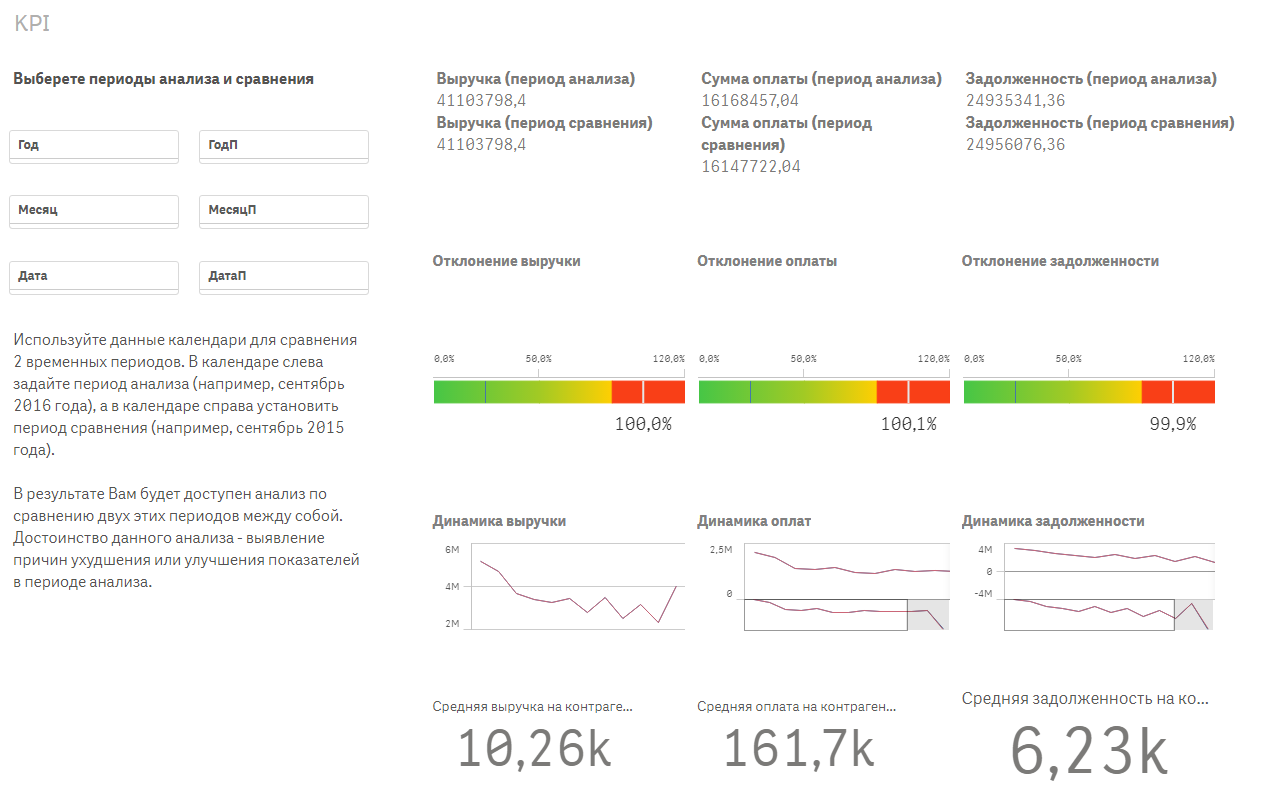This screenshot has width=1277, height=812.
Task: Click the Выручка (период анализа) label
Action: pos(536,79)
